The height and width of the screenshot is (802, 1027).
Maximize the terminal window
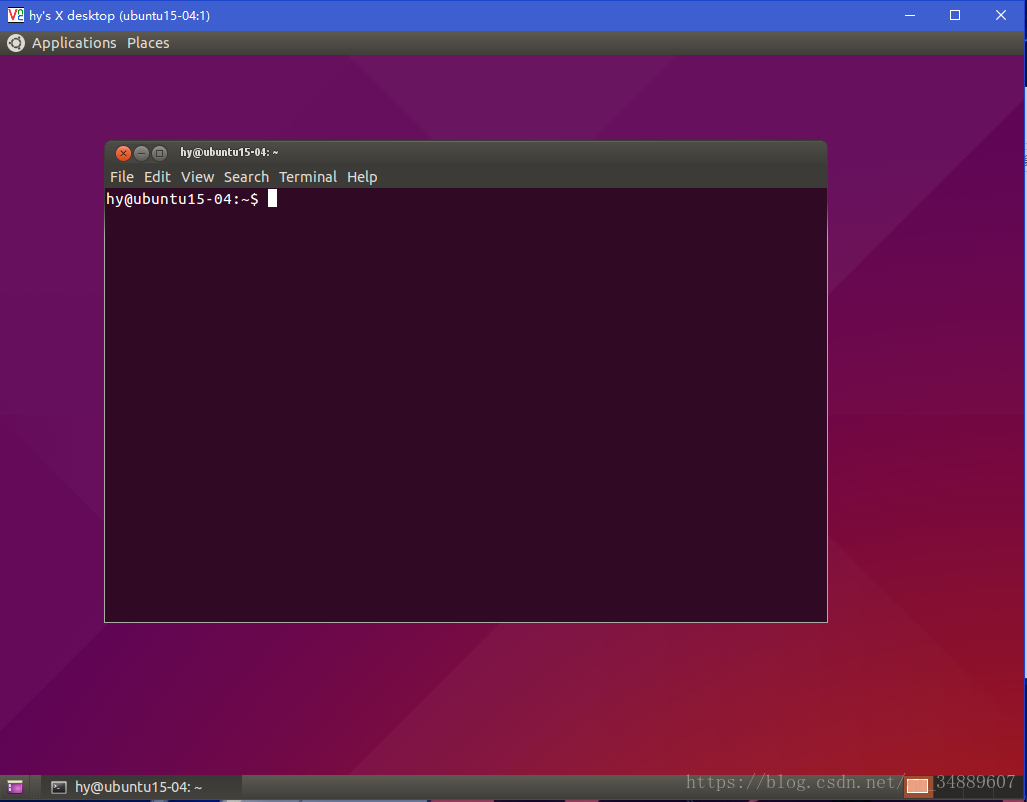(159, 153)
